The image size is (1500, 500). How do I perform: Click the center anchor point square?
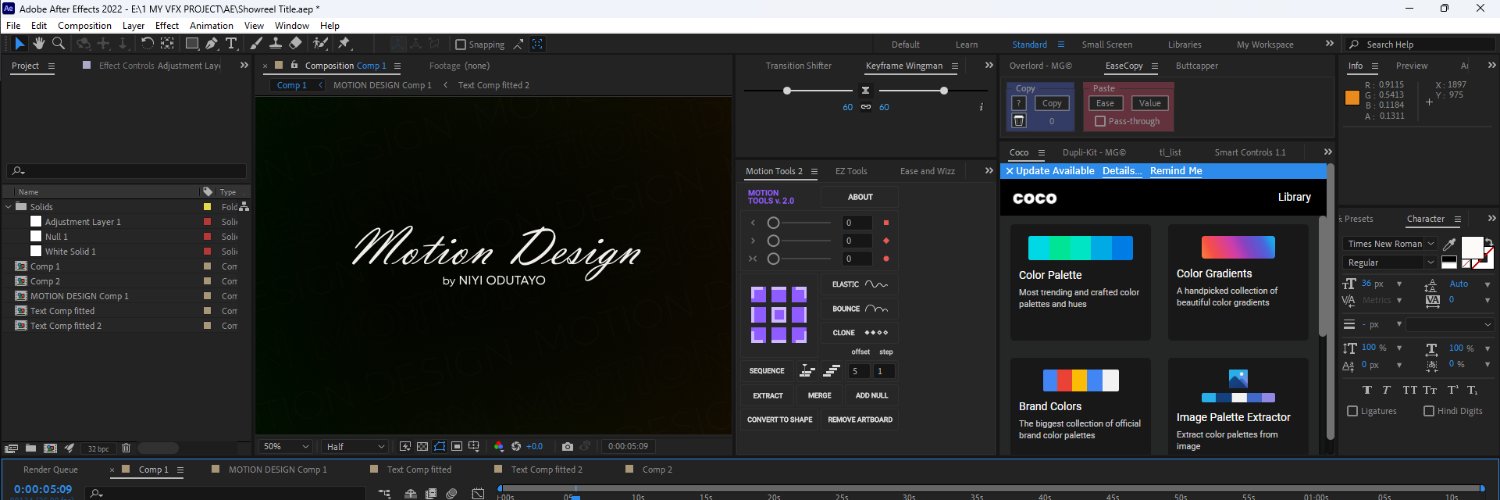pos(778,315)
